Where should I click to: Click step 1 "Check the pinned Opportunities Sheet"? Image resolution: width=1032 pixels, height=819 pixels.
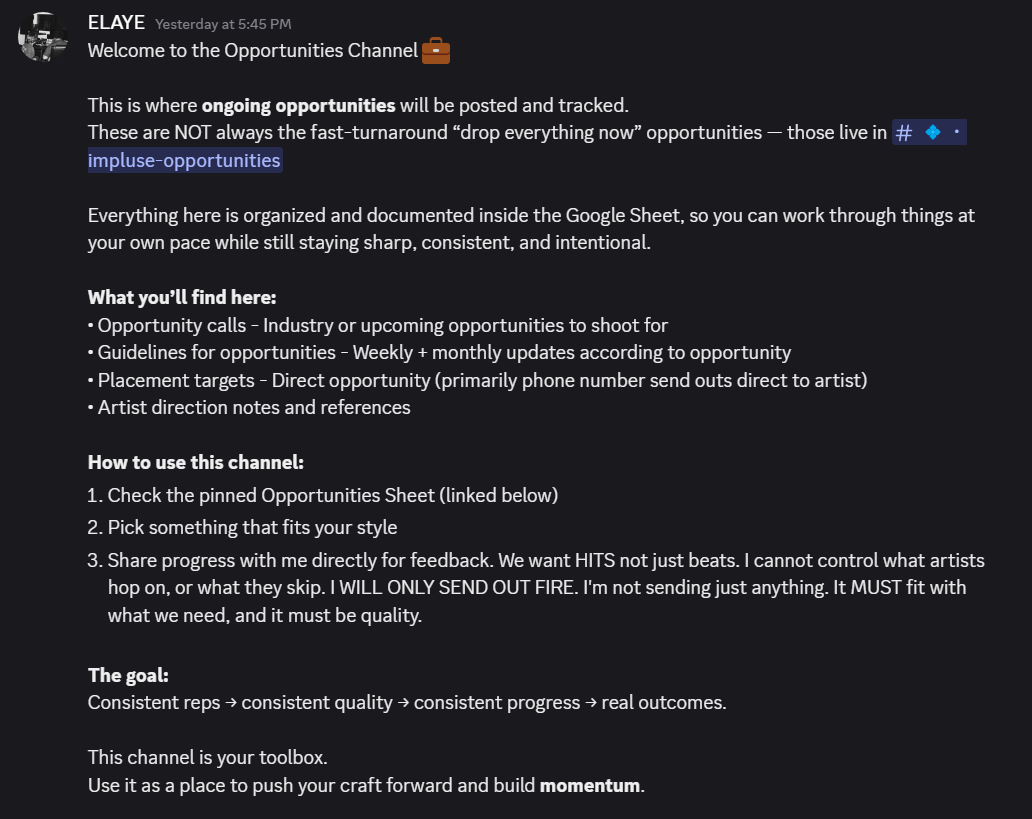(x=332, y=495)
